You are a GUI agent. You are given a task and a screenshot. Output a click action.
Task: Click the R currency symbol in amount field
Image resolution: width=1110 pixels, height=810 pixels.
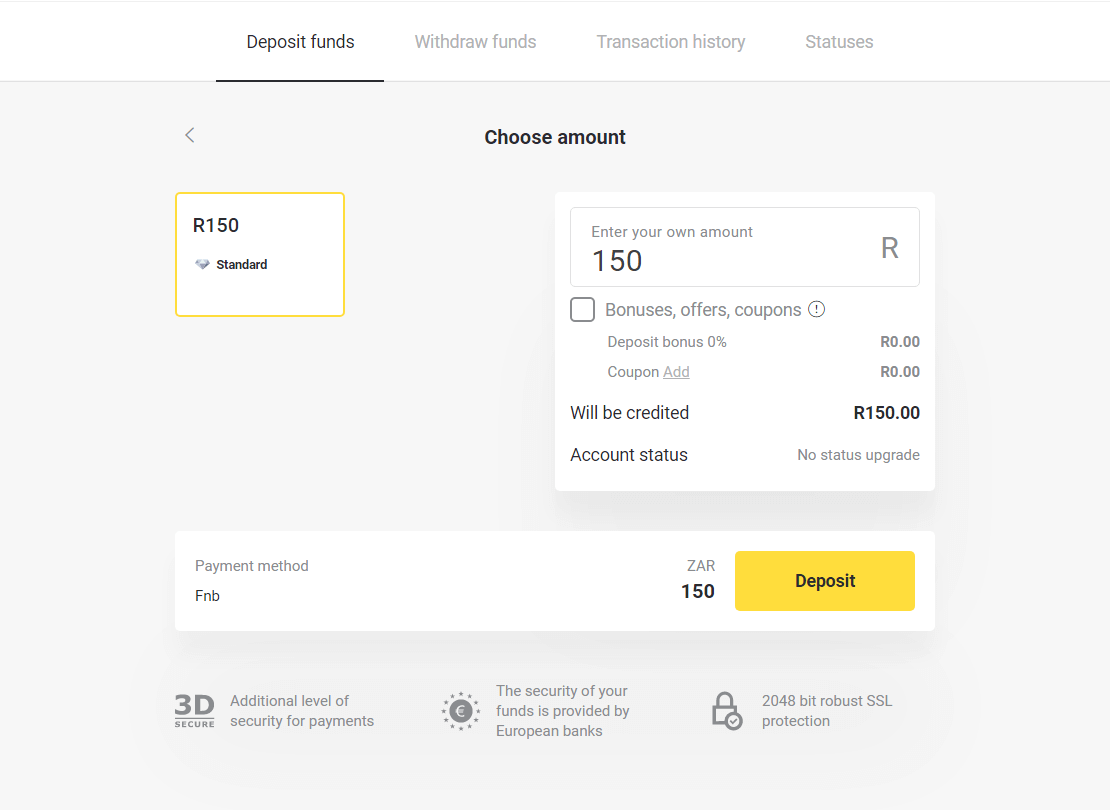pos(889,248)
